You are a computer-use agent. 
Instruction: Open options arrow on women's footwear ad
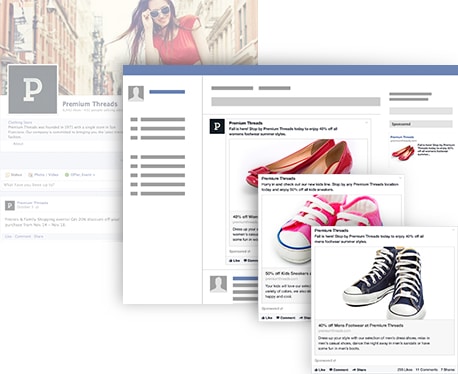366,123
